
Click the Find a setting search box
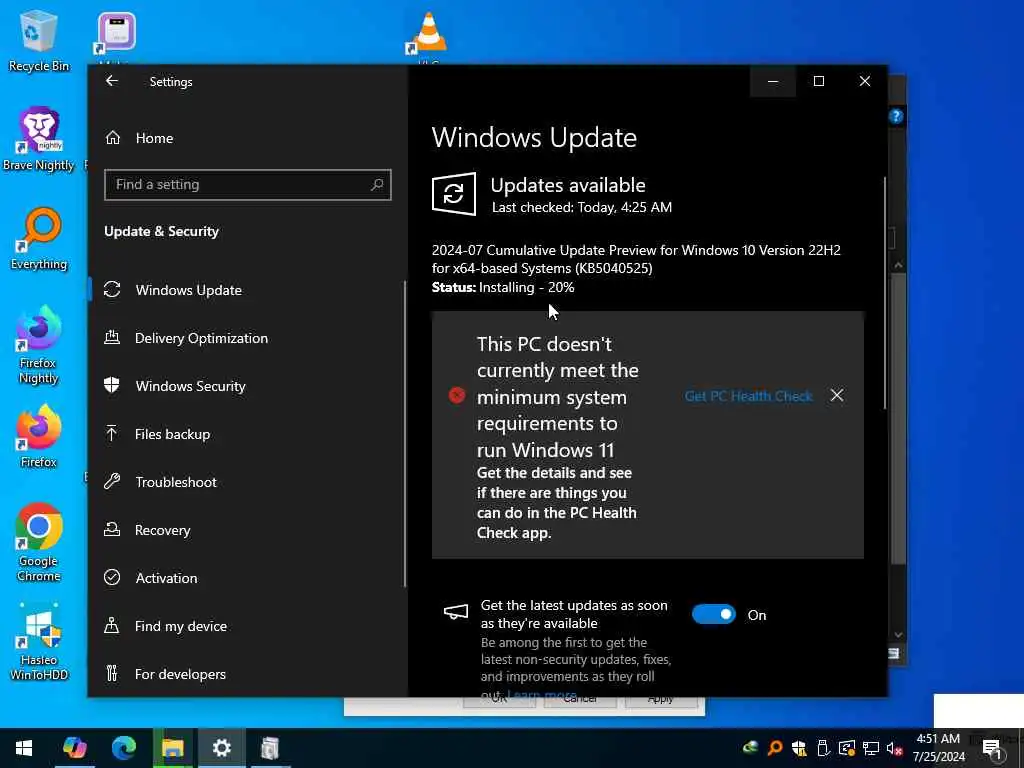[x=248, y=185]
